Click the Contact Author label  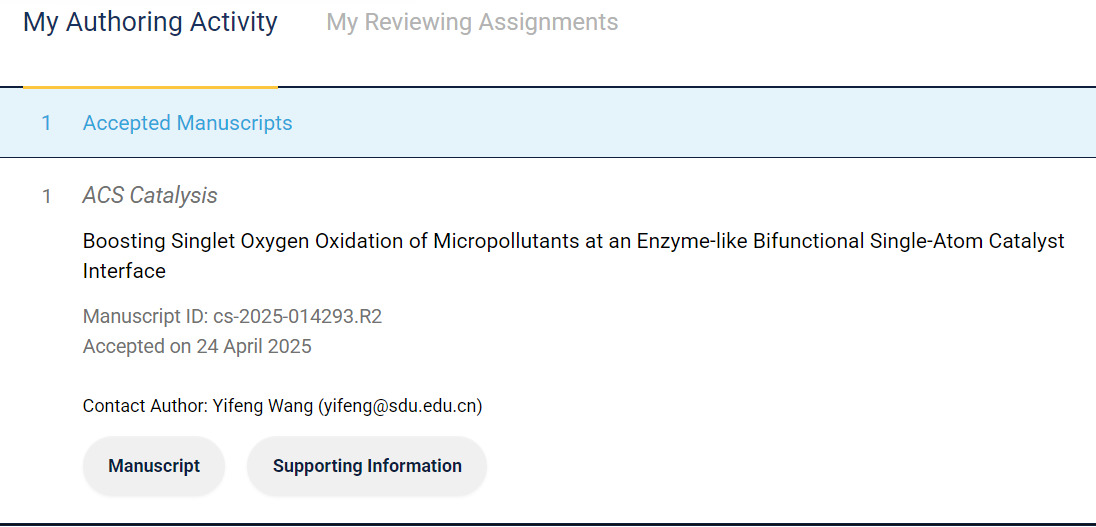(144, 406)
